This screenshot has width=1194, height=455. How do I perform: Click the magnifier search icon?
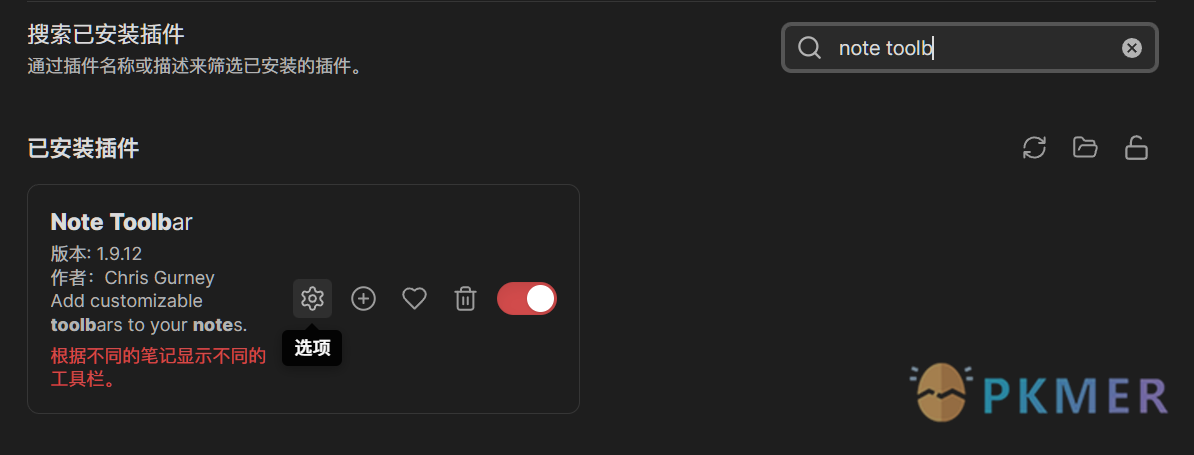pyautogui.click(x=809, y=48)
